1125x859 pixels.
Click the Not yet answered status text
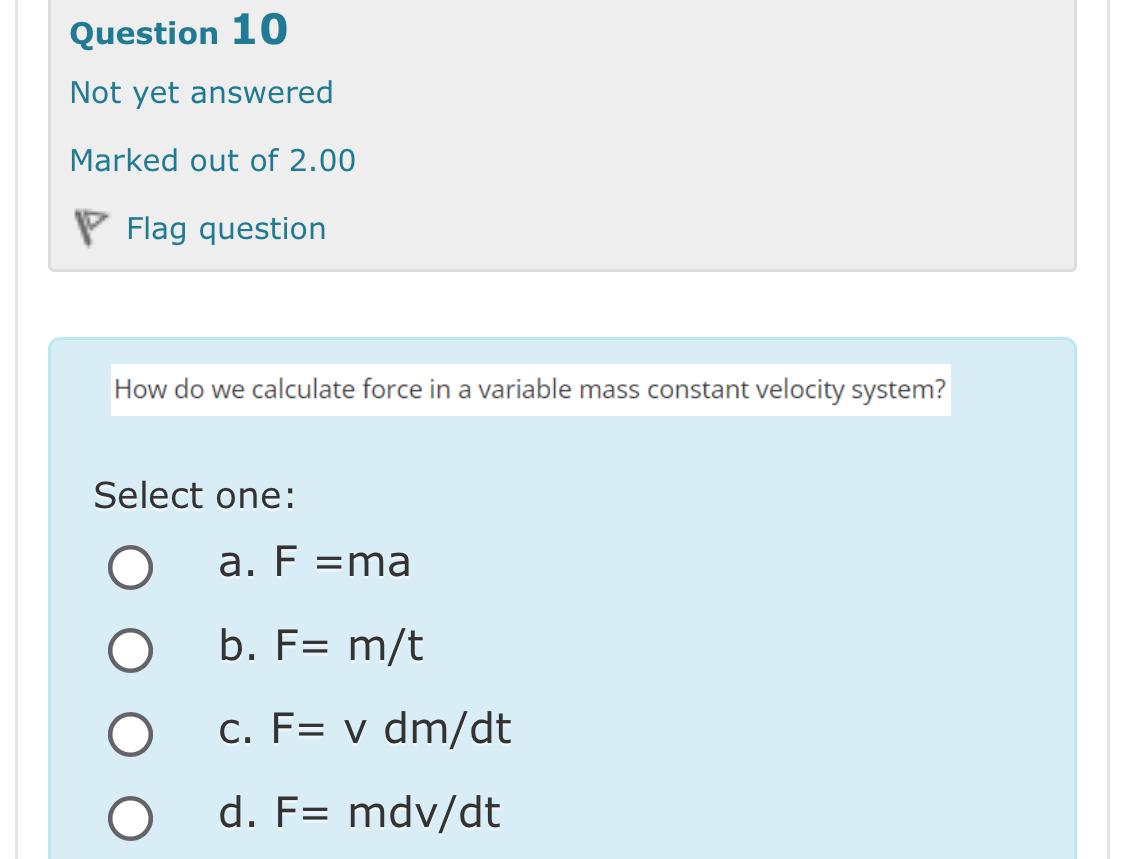tap(199, 92)
